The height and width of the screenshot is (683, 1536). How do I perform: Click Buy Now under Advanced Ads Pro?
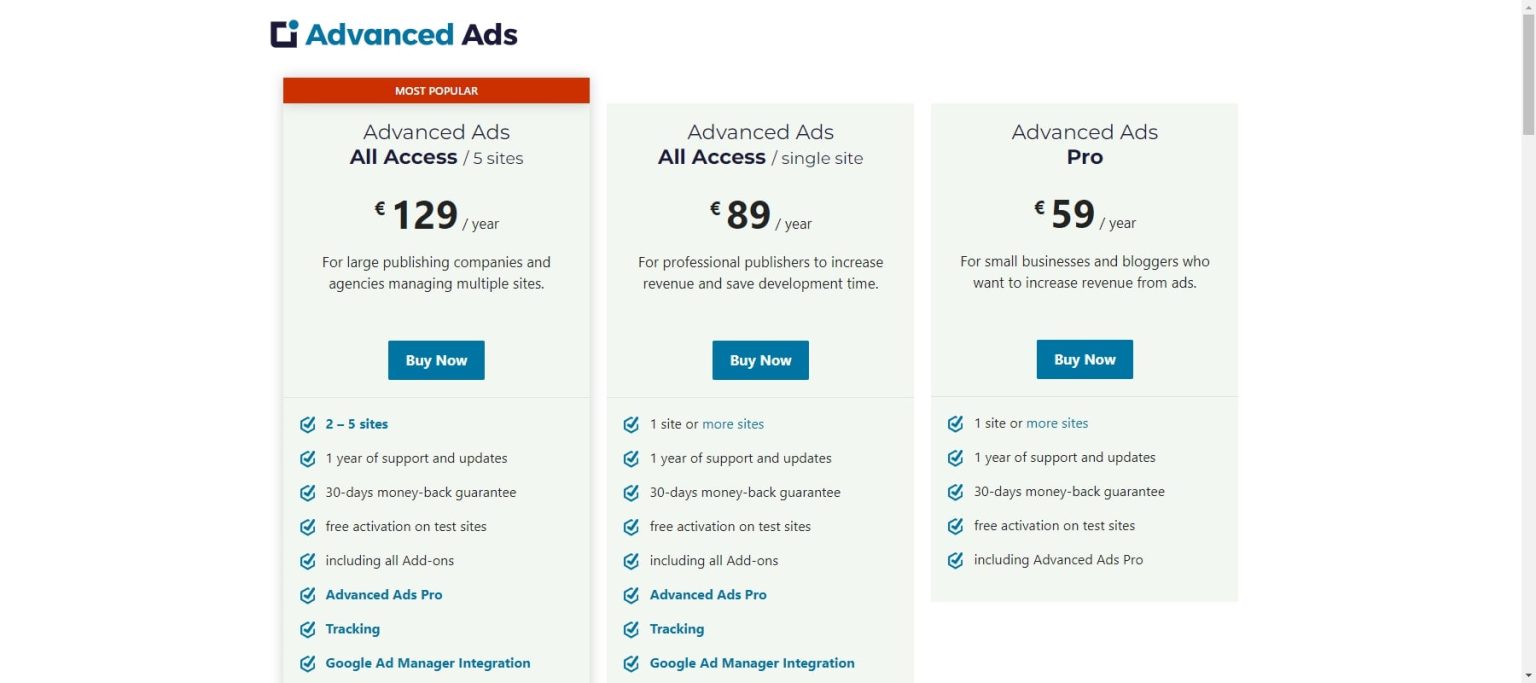coord(1084,359)
